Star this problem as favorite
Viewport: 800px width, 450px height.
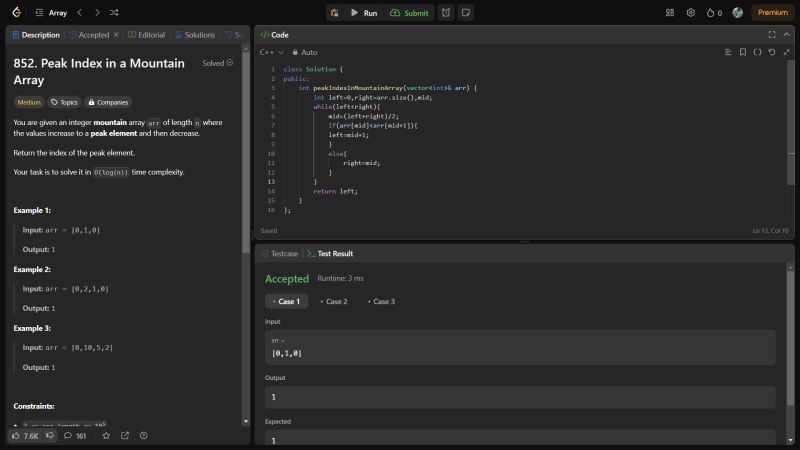point(106,435)
